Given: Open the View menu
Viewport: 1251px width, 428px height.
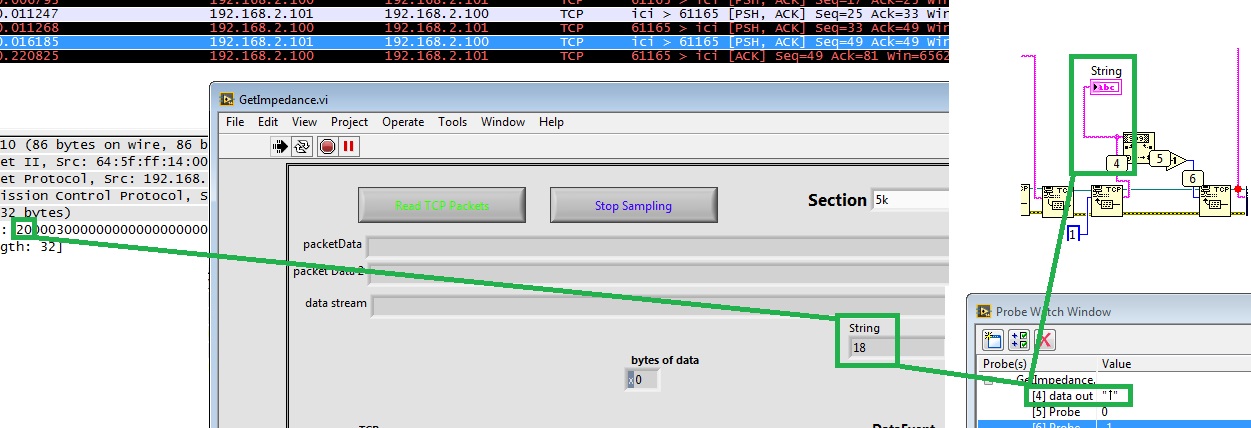Looking at the screenshot, I should point(304,122).
